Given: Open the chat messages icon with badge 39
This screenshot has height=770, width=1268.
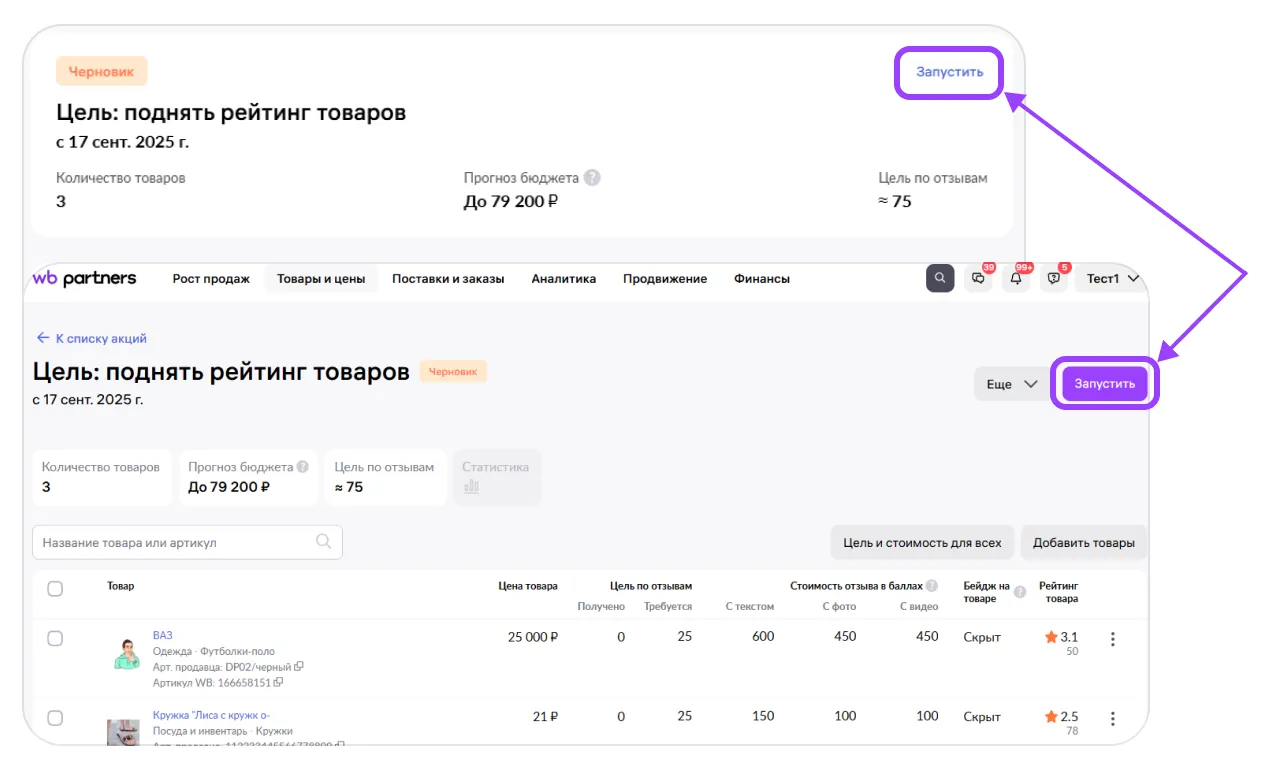Looking at the screenshot, I should click(x=978, y=279).
